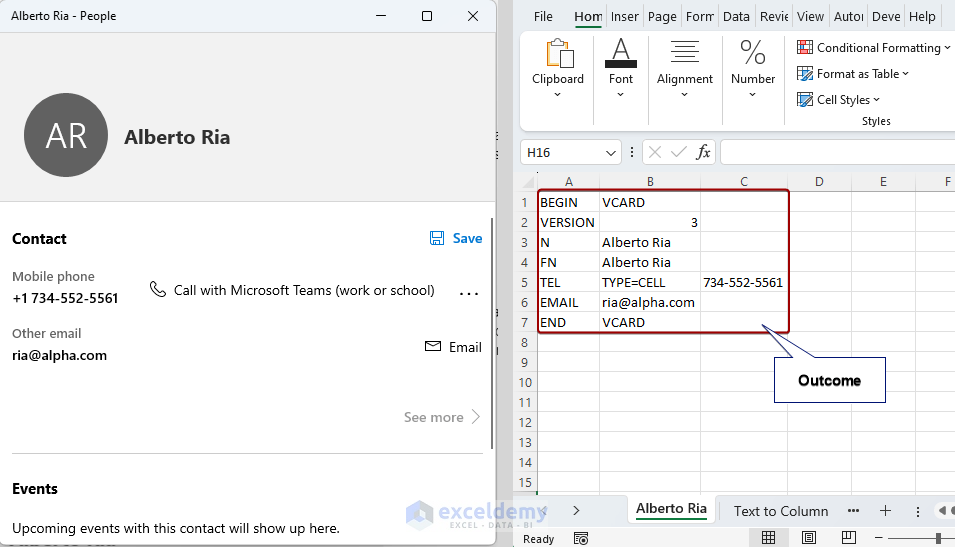955x547 pixels.
Task: Switch to the Alberto Ria sheet tab
Action: tap(671, 509)
